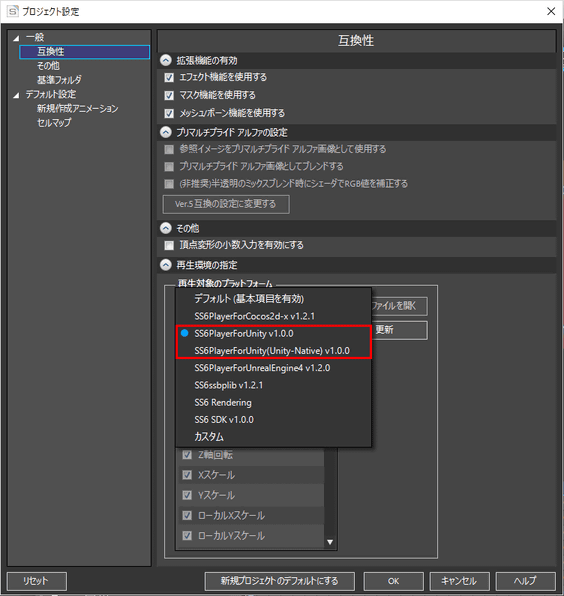Image resolution: width=564 pixels, height=596 pixels.
Task: Click the list's scroll down arrow
Action: [330, 542]
